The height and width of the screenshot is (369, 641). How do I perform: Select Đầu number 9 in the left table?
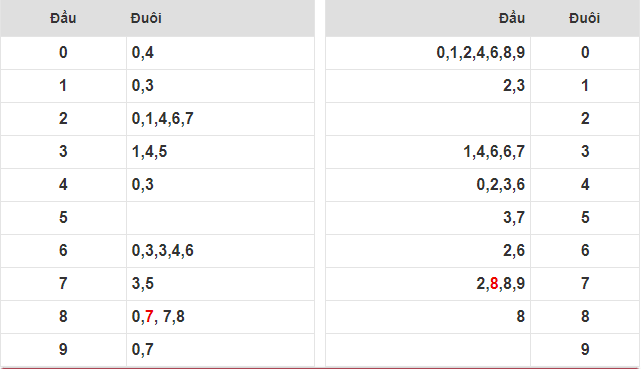tap(63, 350)
